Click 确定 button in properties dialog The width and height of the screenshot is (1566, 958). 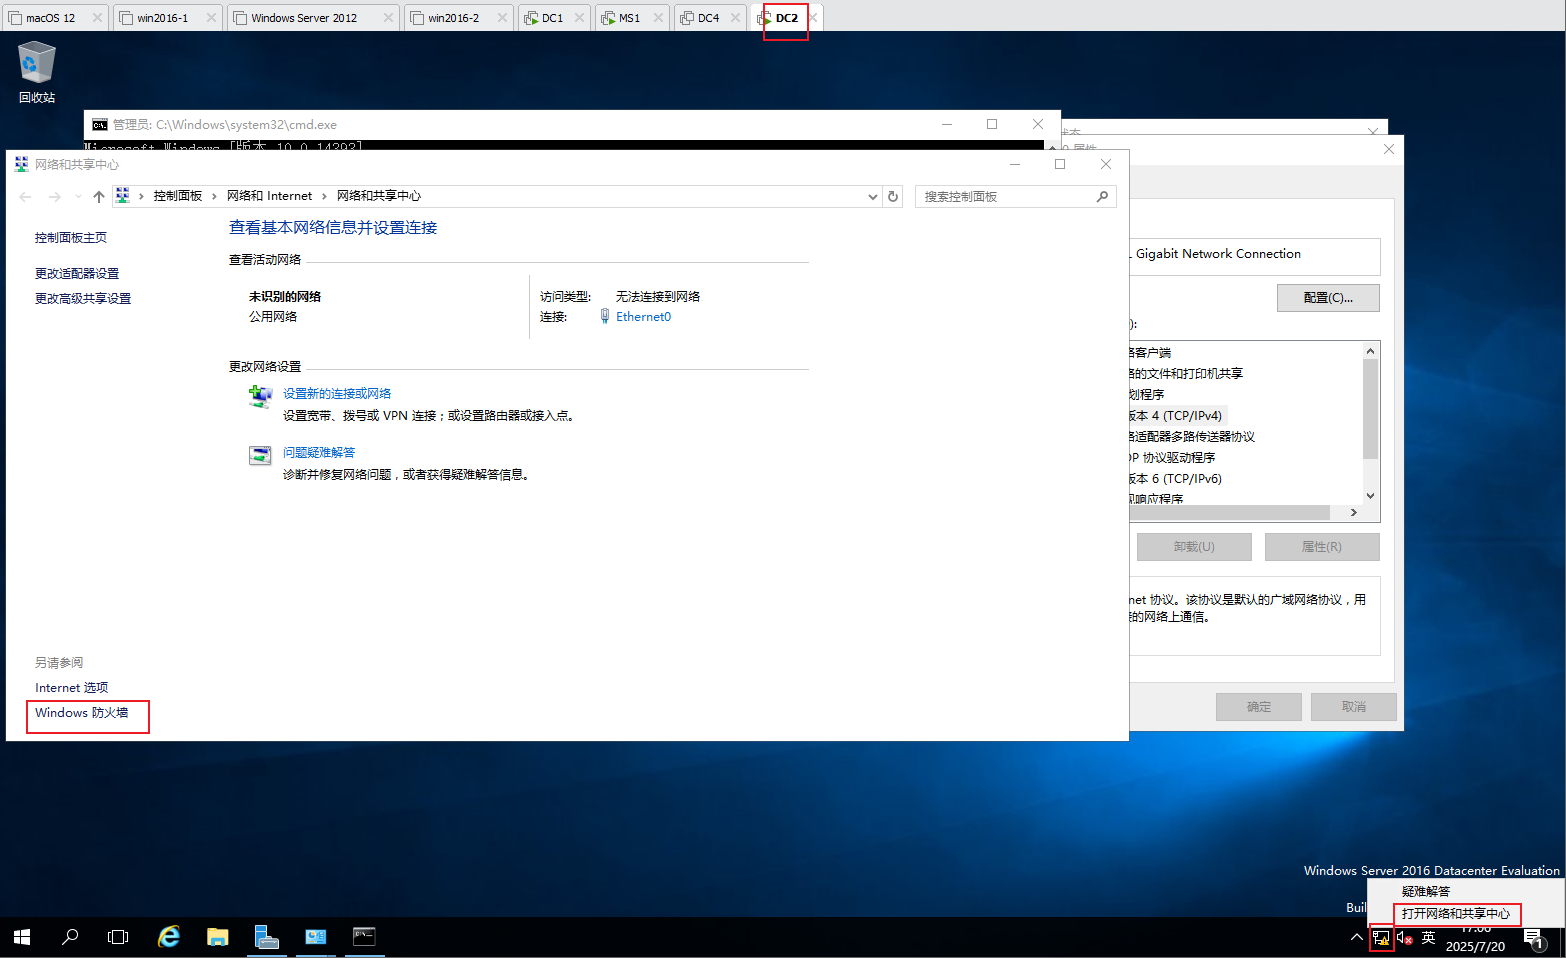point(1259,707)
